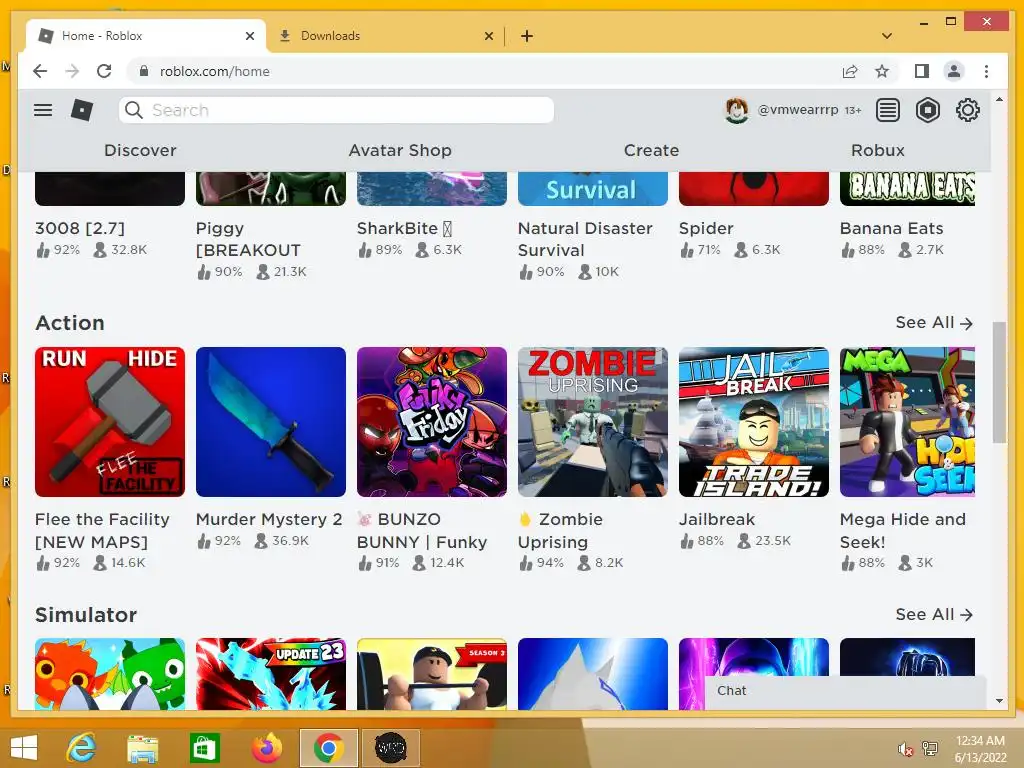Image resolution: width=1024 pixels, height=768 pixels.
Task: Toggle the Chrome side panel icon
Action: 921,71
